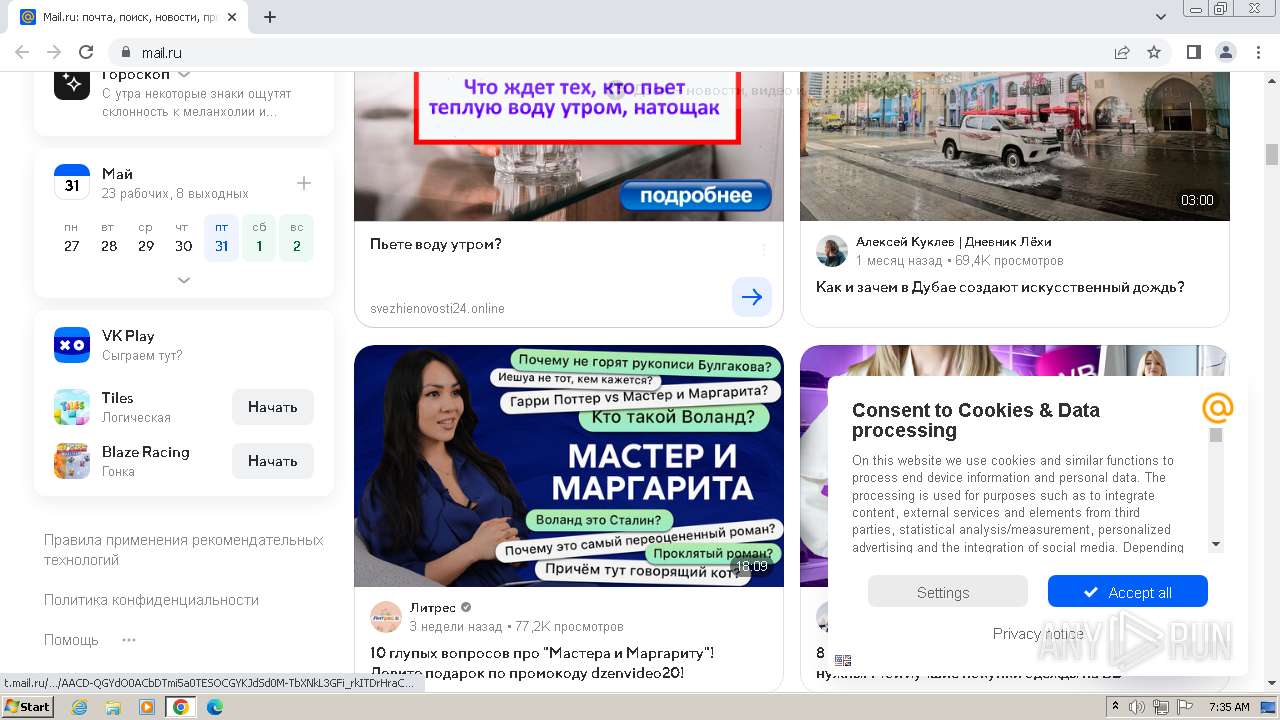The width and height of the screenshot is (1280, 720).
Task: Open a new browser tab
Action: (x=270, y=17)
